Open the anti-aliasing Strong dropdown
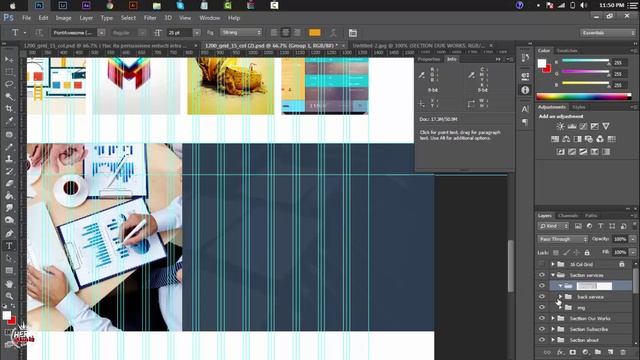 tap(241, 32)
